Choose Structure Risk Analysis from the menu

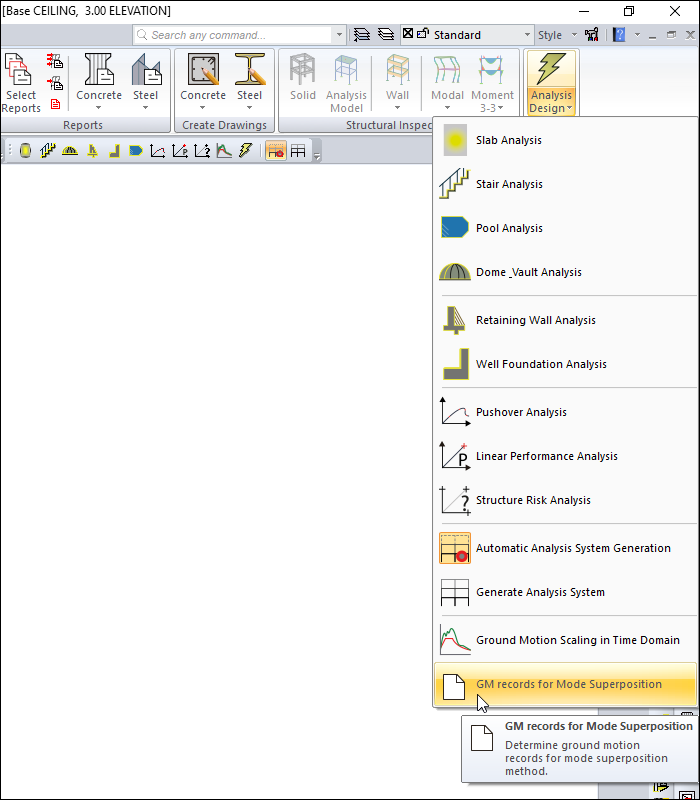tap(565, 500)
